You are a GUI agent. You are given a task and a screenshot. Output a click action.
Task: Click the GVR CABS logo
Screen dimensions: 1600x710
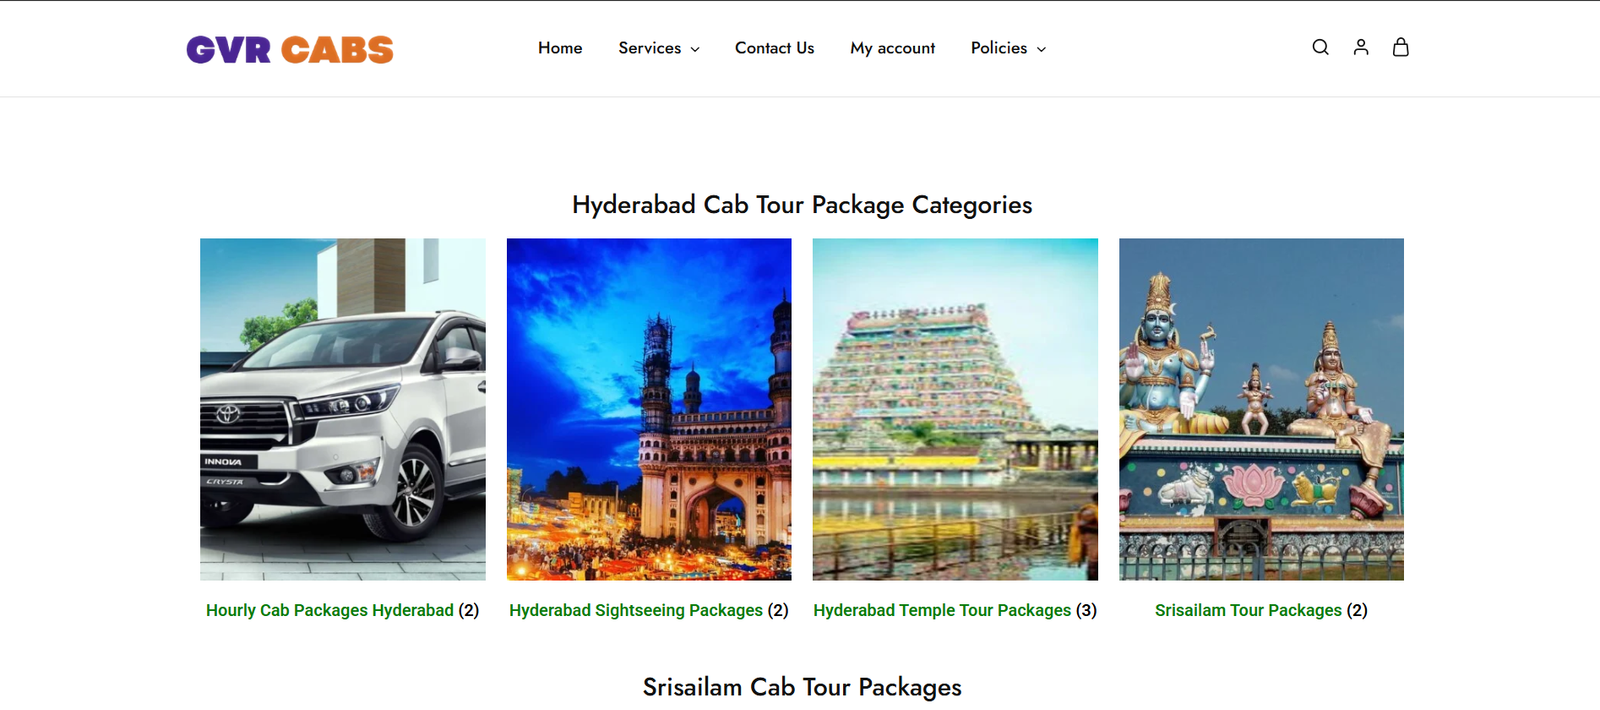pos(290,49)
